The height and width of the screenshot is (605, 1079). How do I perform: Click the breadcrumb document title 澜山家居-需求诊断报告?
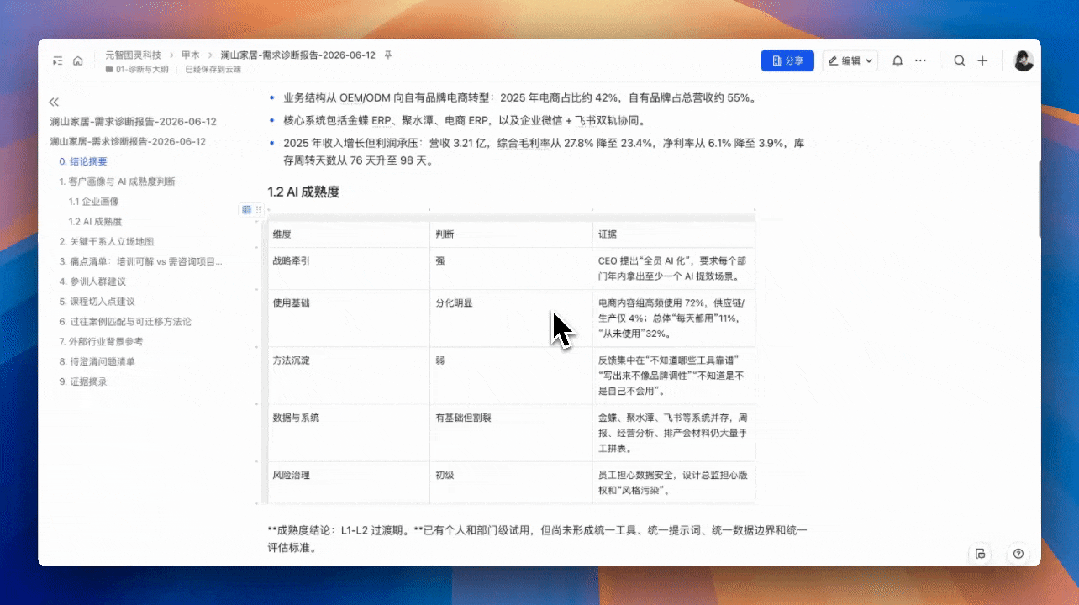pyautogui.click(x=298, y=55)
